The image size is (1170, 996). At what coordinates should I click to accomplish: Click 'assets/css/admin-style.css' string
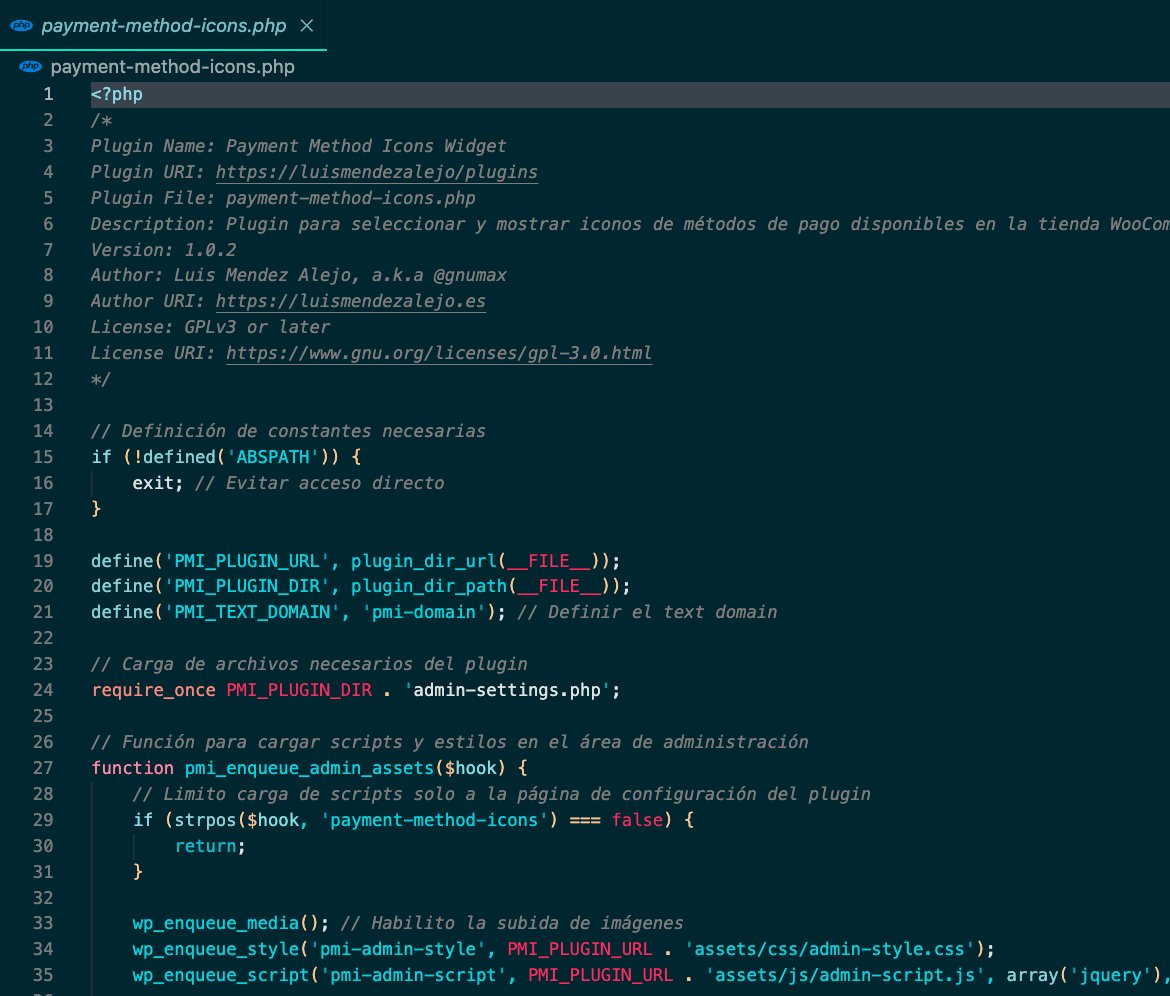click(829, 949)
